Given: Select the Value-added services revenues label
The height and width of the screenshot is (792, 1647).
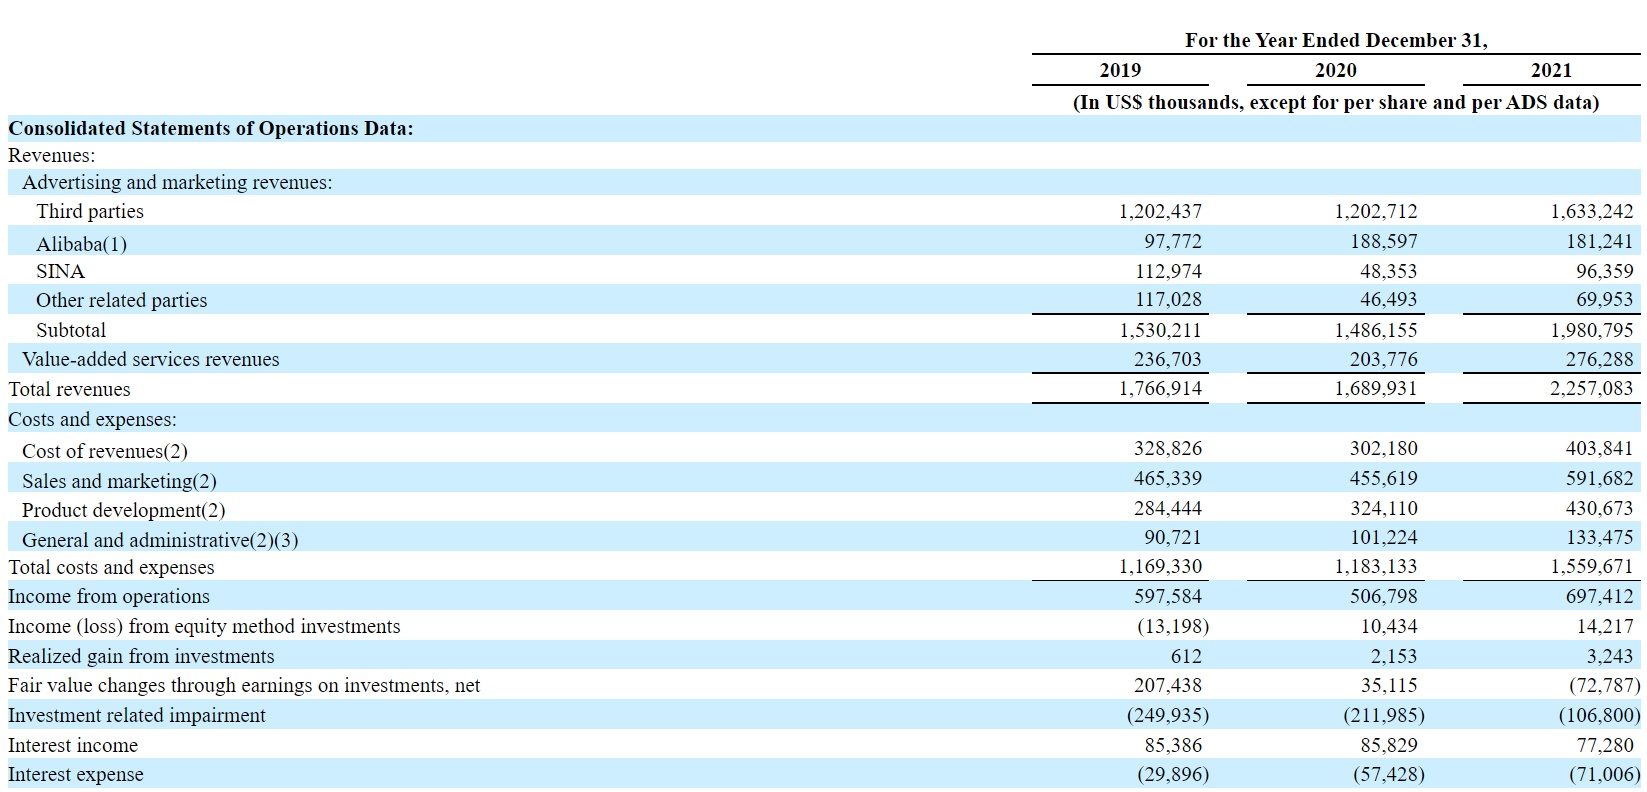Looking at the screenshot, I should point(151,359).
